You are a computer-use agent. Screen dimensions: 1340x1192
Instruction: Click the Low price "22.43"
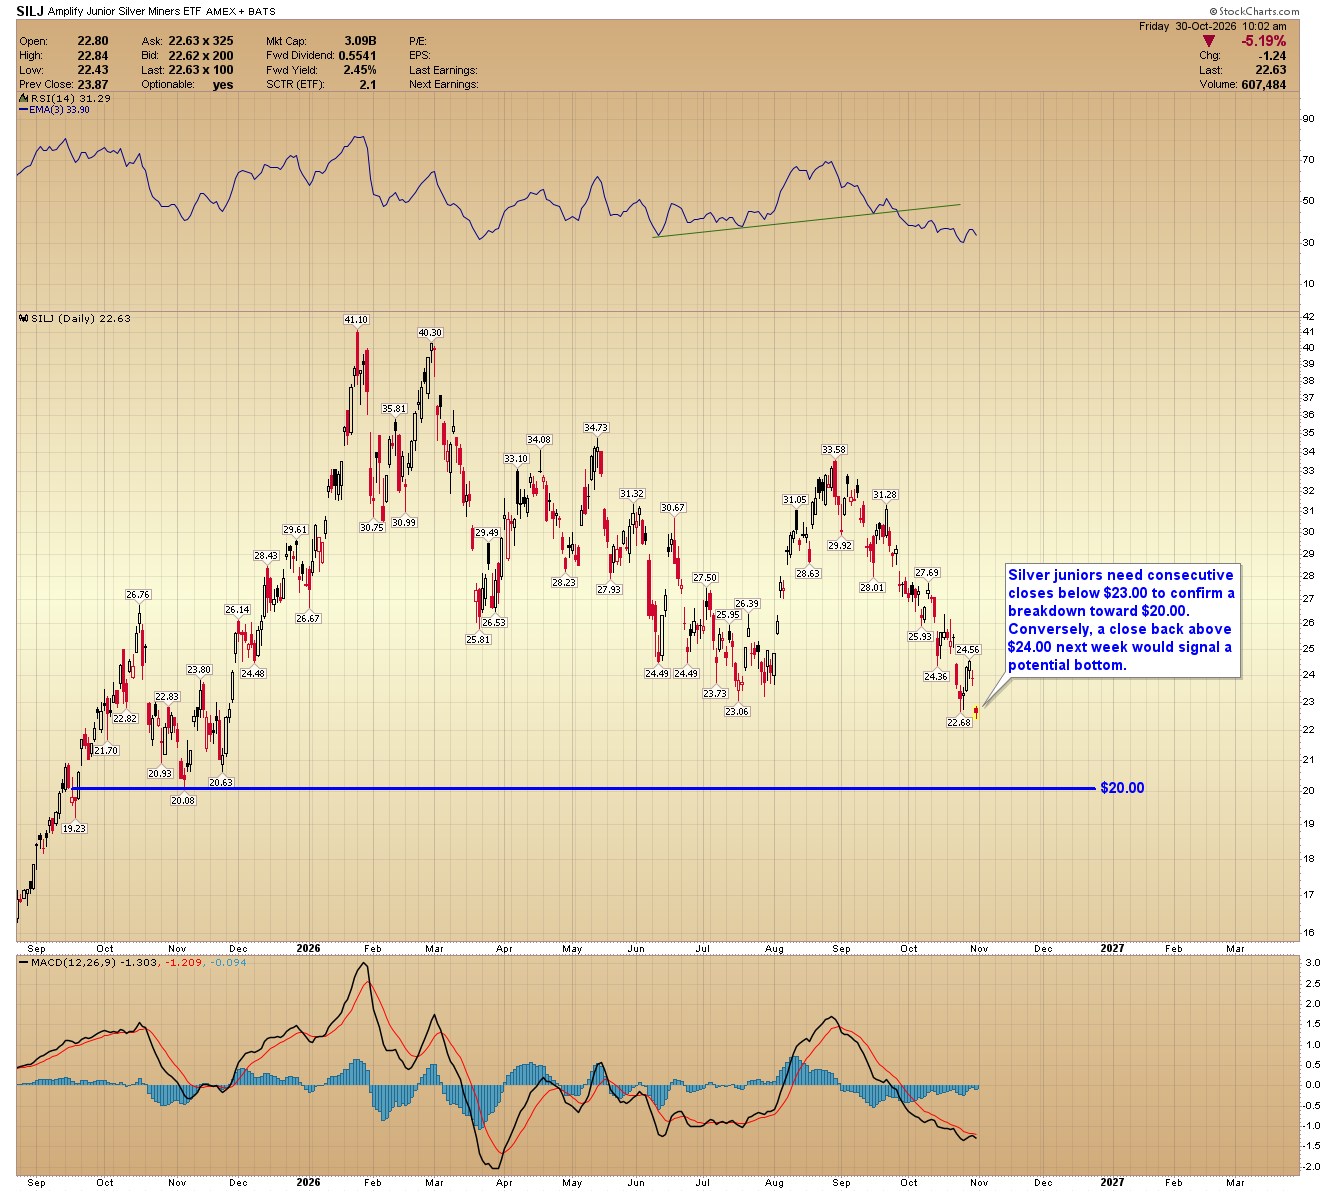point(93,70)
